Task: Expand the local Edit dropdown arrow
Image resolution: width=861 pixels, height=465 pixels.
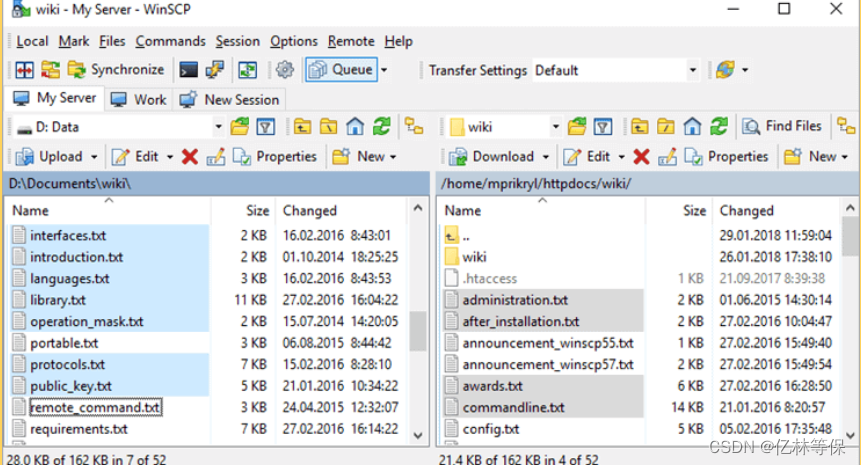Action: click(x=170, y=157)
